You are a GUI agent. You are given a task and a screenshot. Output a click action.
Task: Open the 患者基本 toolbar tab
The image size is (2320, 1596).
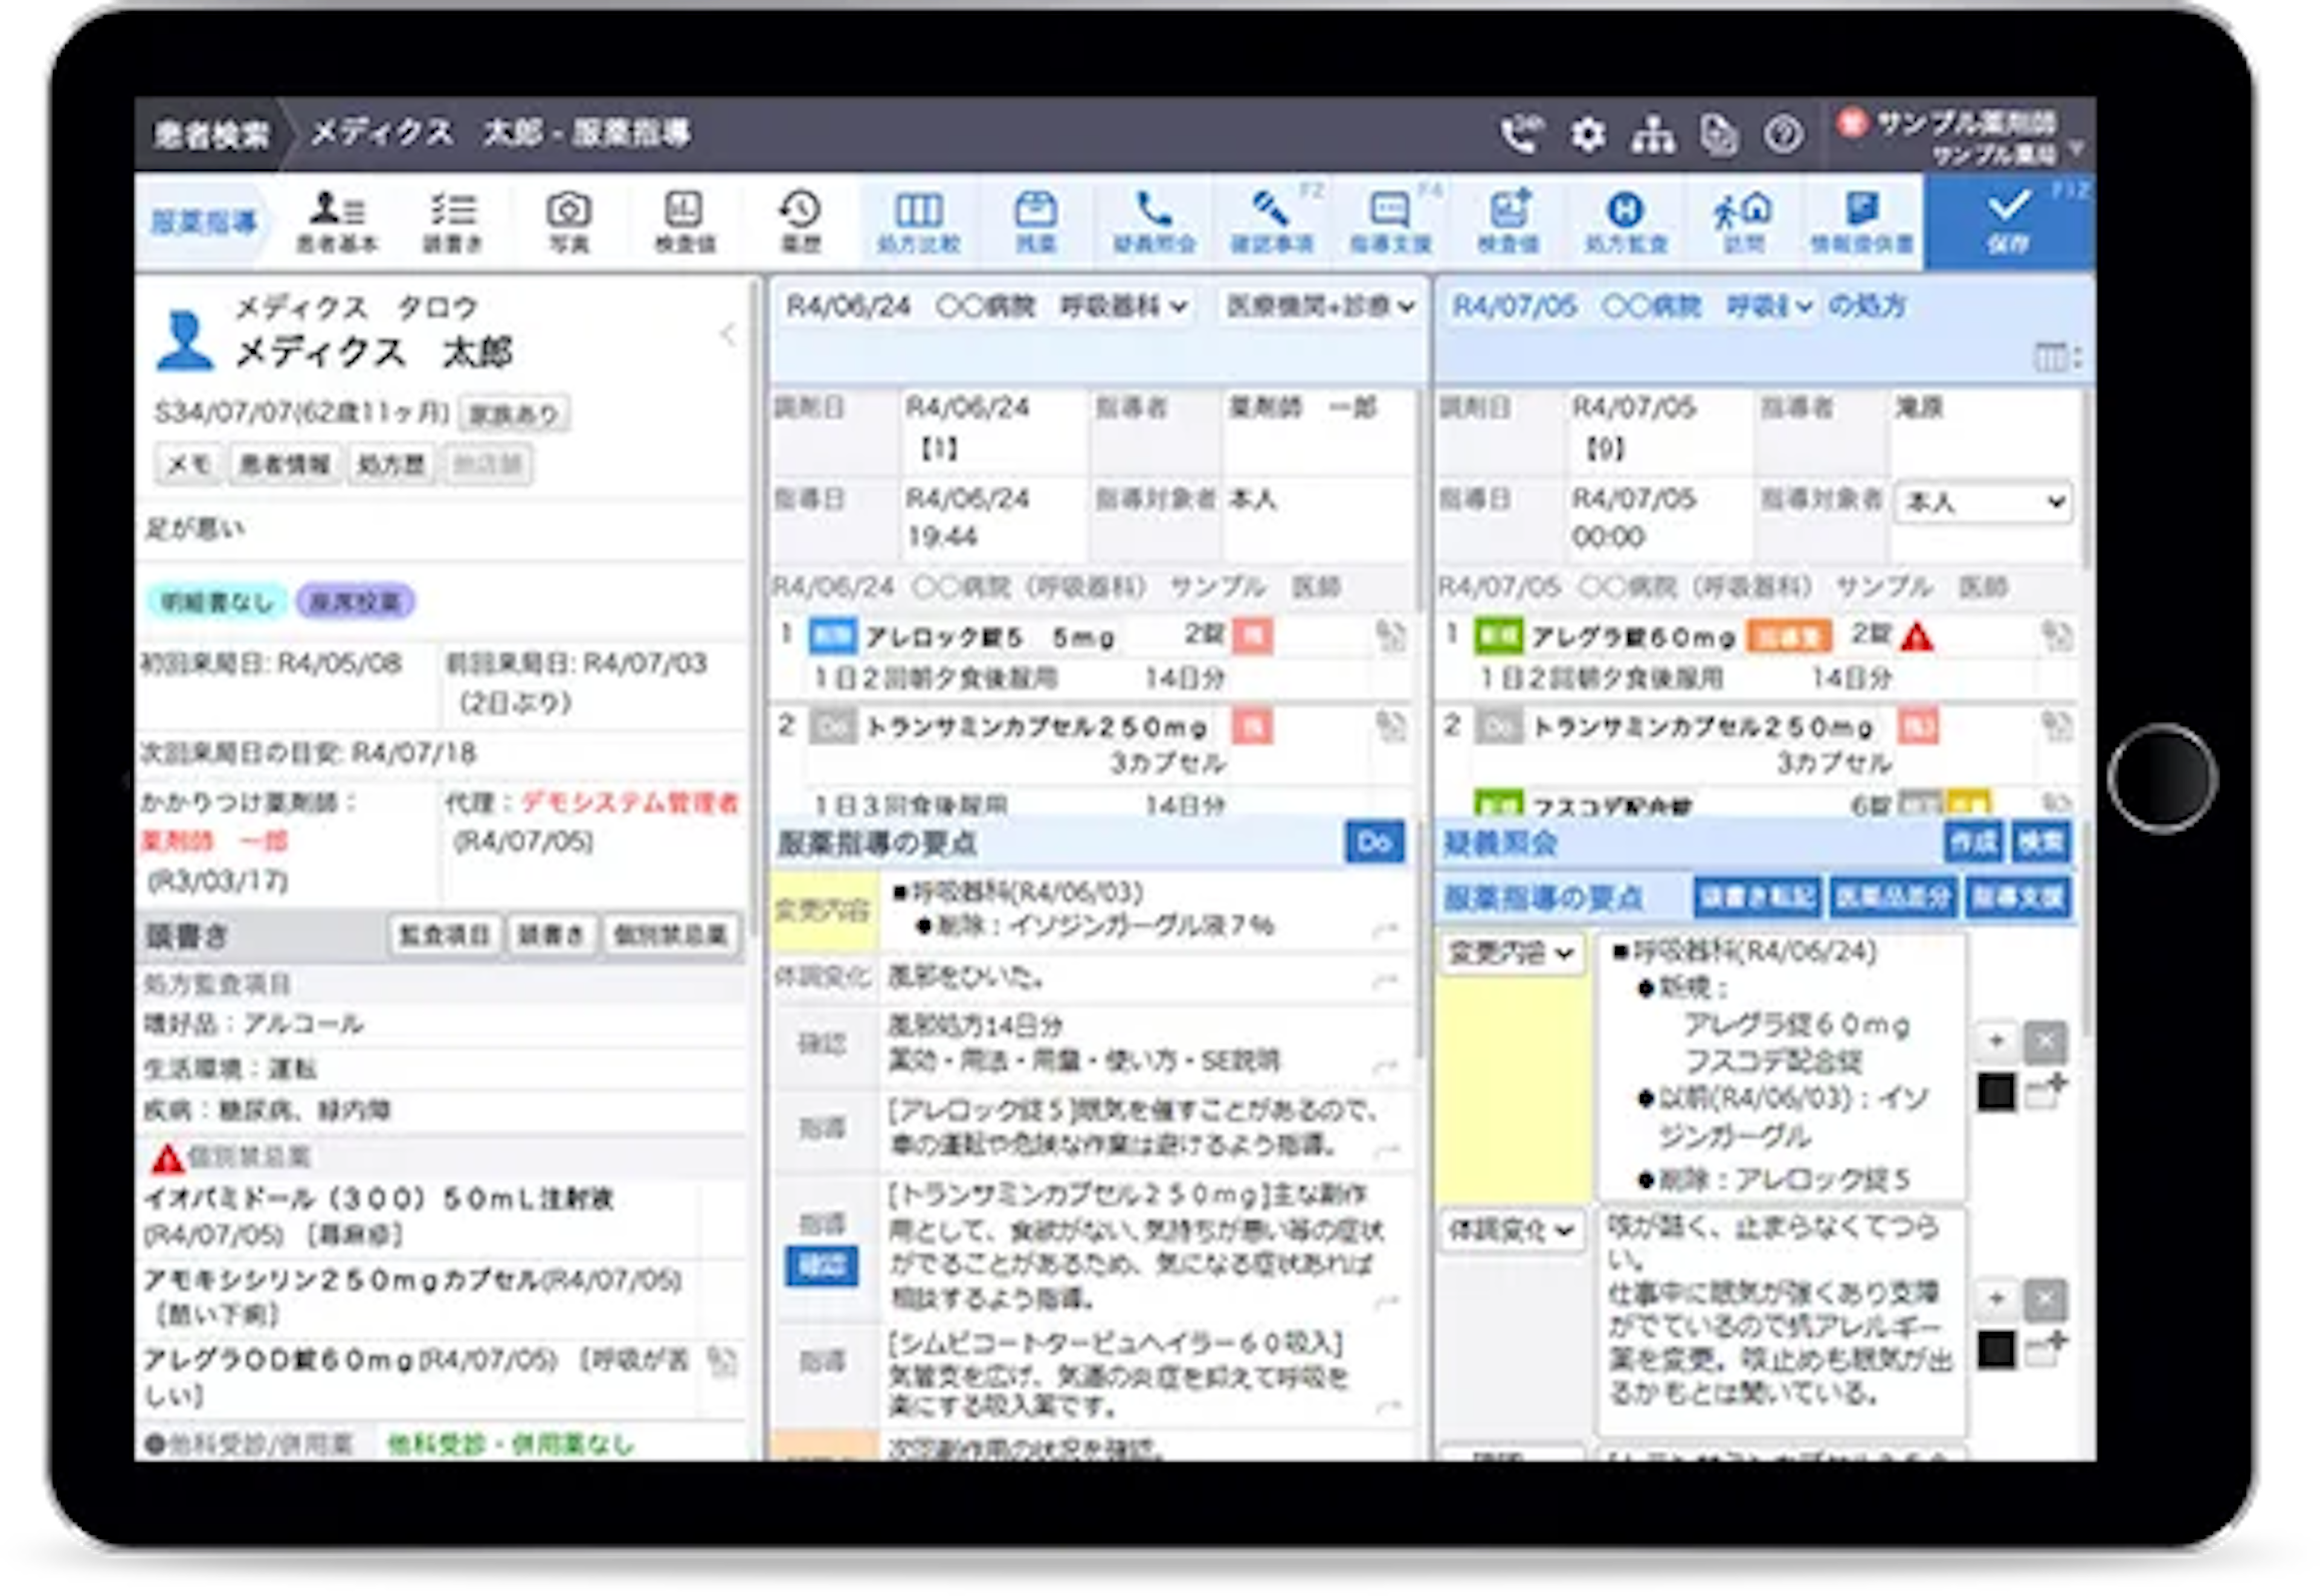(337, 221)
